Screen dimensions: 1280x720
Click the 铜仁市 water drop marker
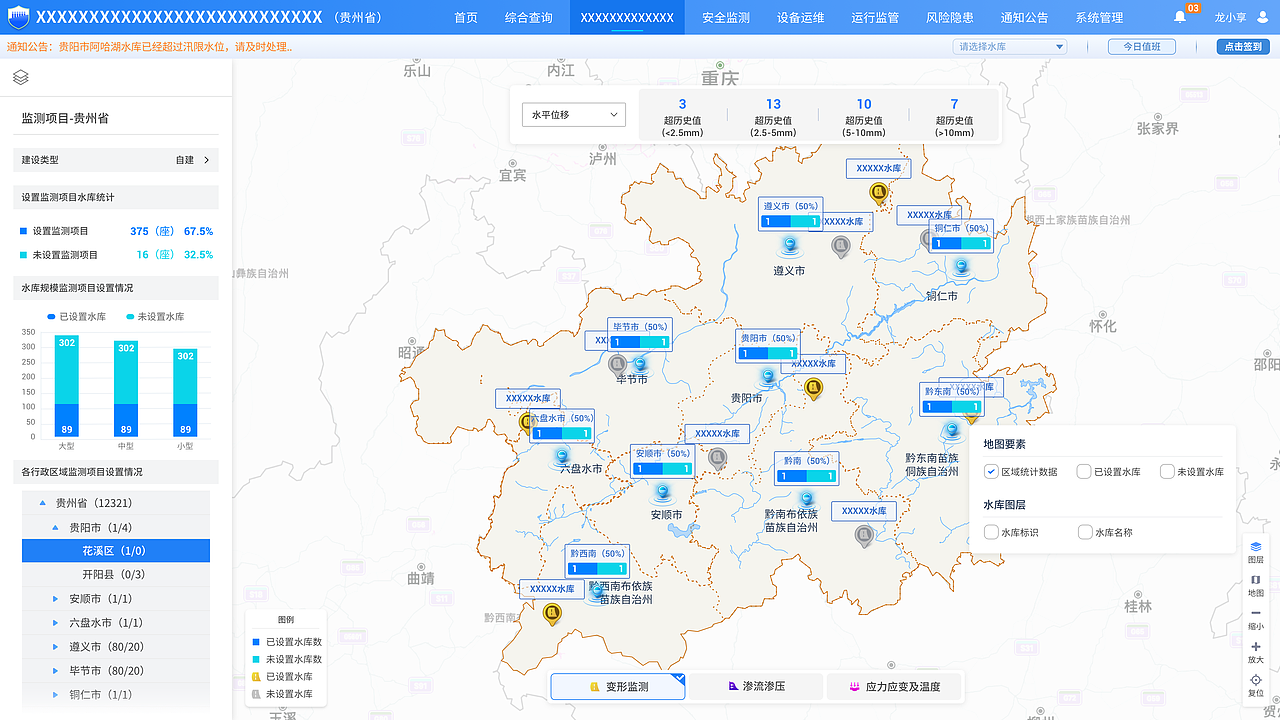(961, 266)
